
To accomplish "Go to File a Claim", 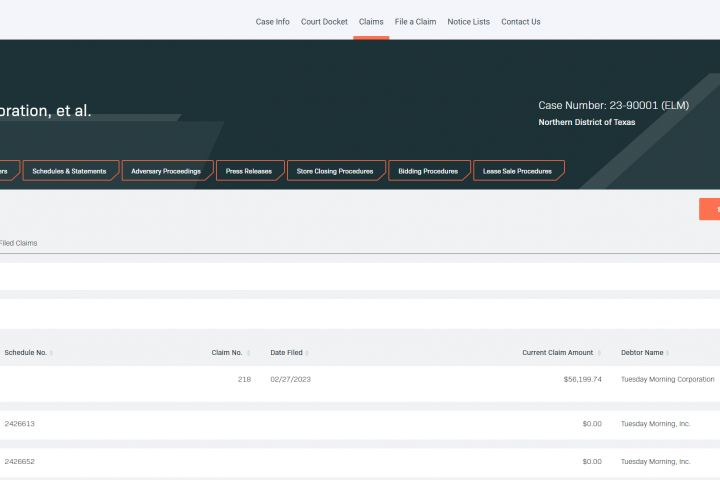I will (415, 22).
